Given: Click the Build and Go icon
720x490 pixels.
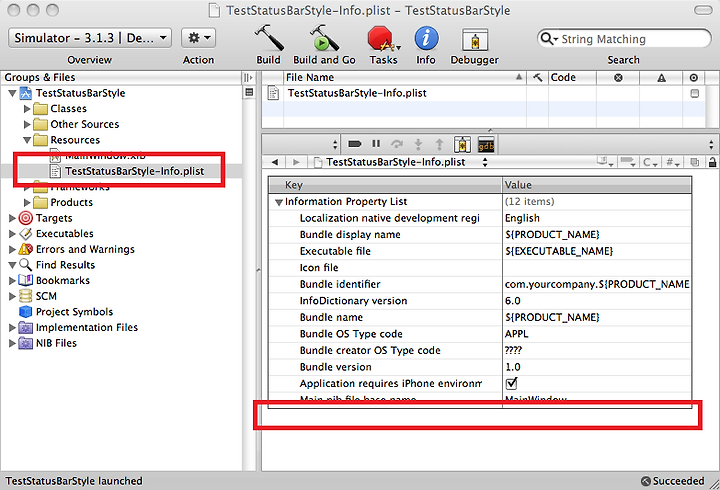Looking at the screenshot, I should (x=324, y=38).
